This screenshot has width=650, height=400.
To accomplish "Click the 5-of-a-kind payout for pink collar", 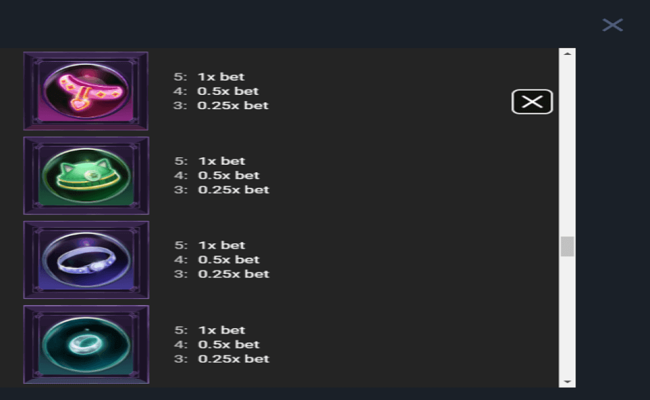I will coord(221,76).
